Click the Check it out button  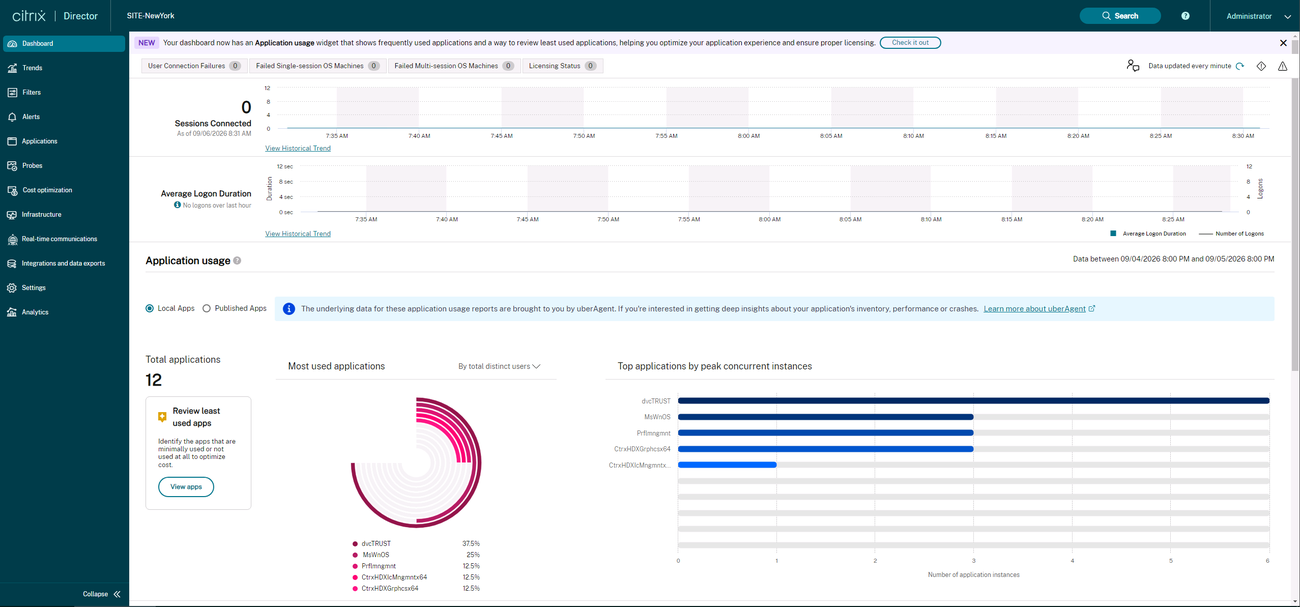[x=910, y=43]
